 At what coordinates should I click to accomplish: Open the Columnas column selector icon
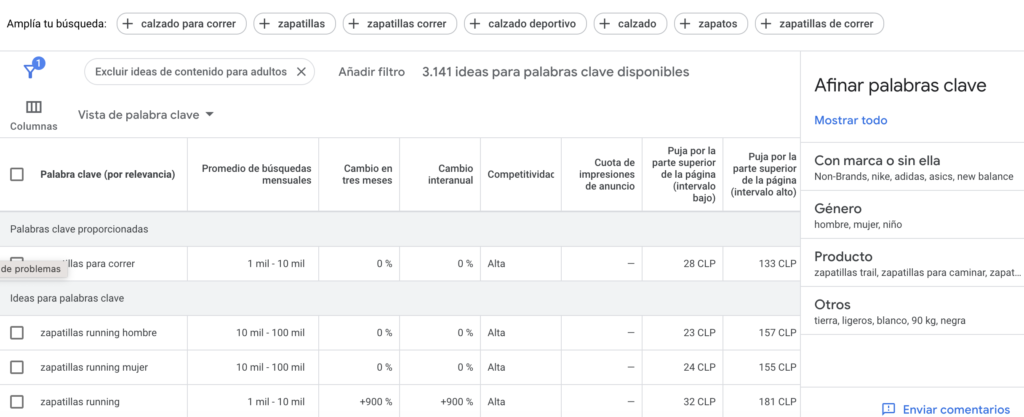(x=33, y=107)
